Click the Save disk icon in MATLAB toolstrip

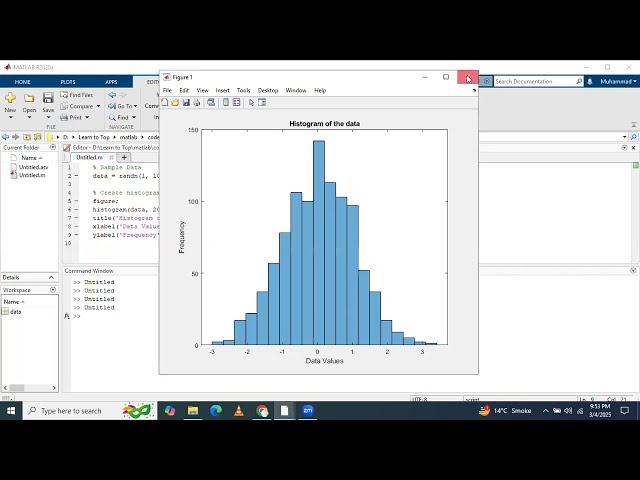[48, 98]
